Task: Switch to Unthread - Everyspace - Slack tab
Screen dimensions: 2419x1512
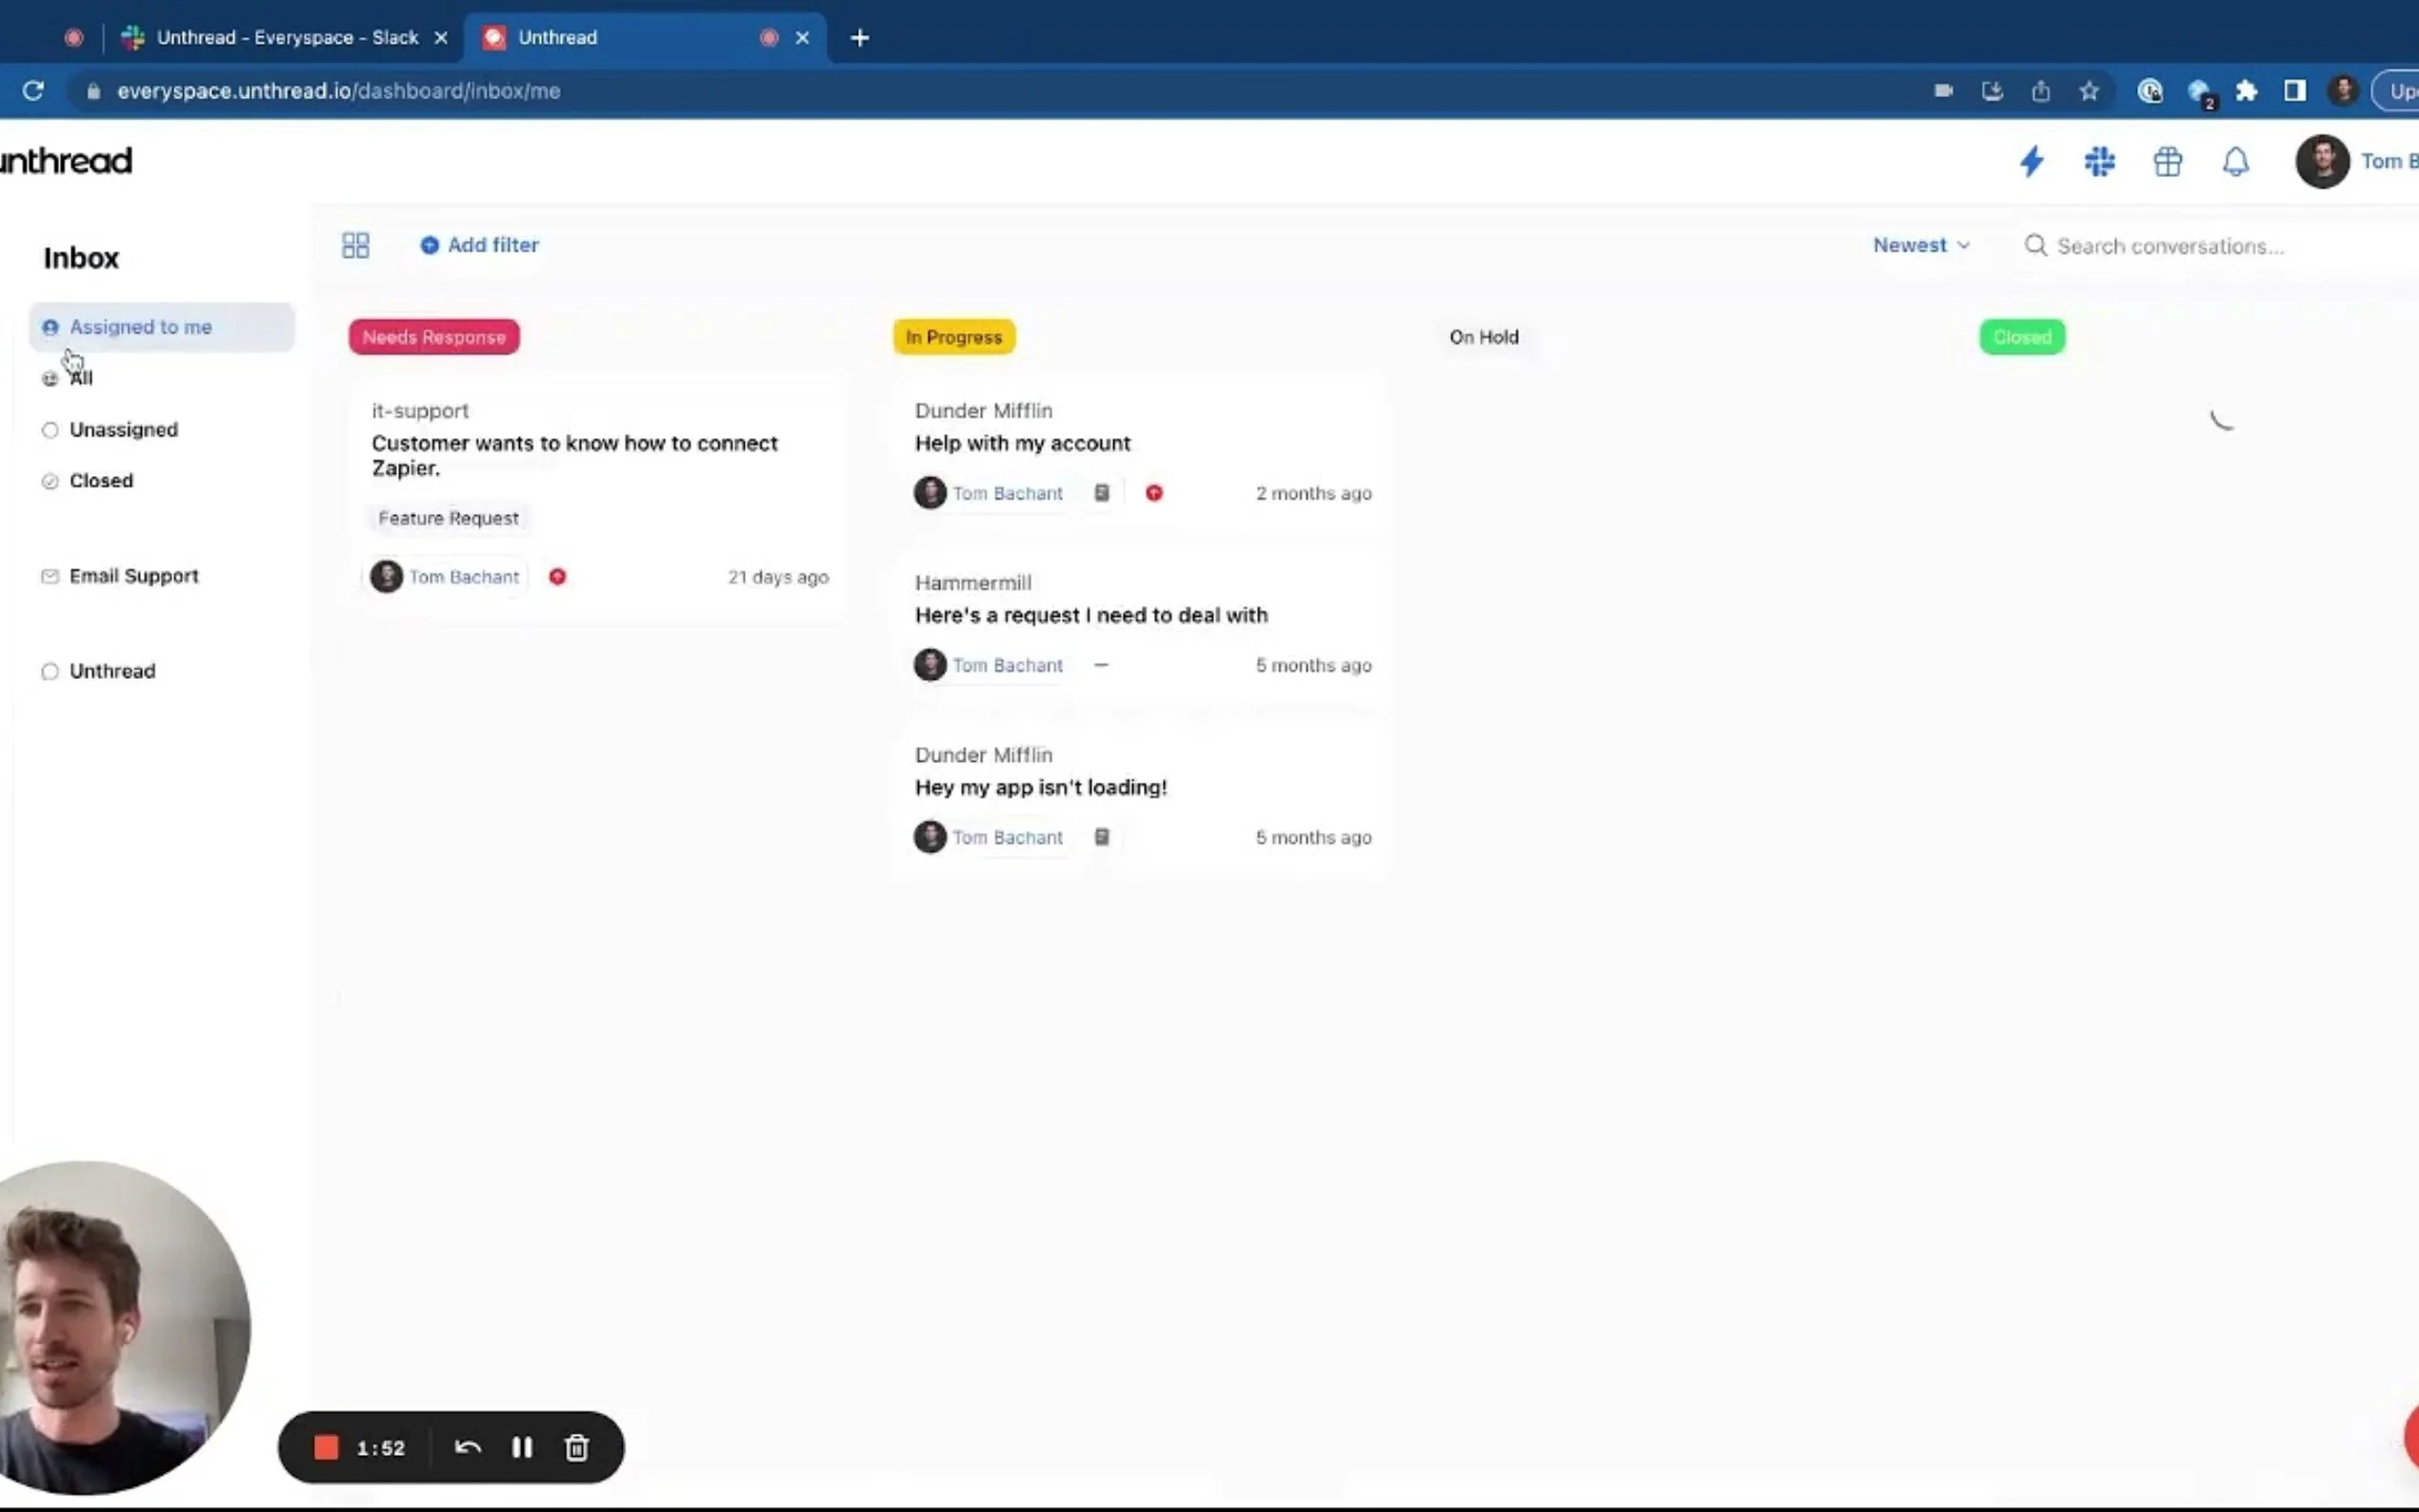Action: (x=287, y=37)
